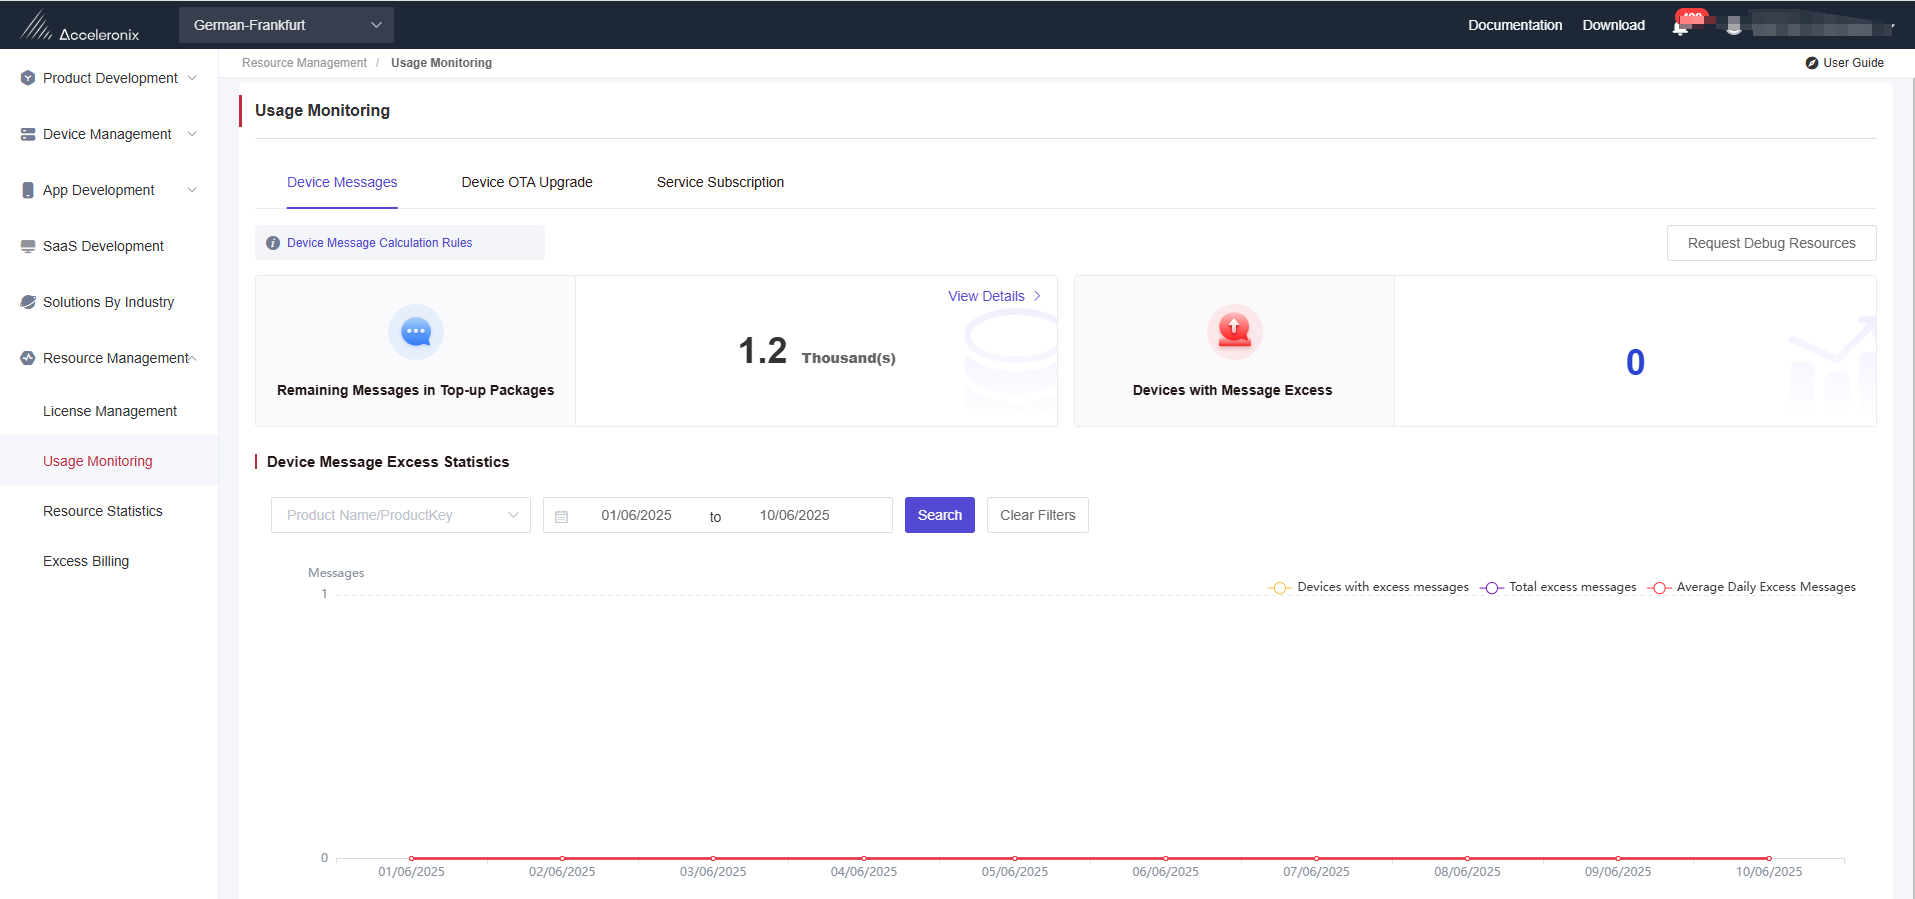This screenshot has width=1915, height=899.
Task: Click Remaining Messages in Top-up Packages label
Action: (x=415, y=390)
